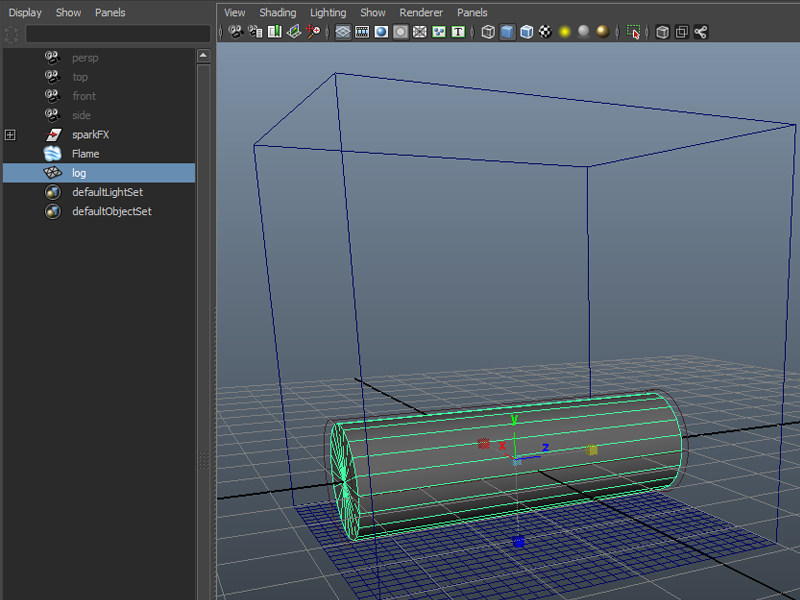
Task: Open the Camera Attributes icon
Action: (255, 32)
